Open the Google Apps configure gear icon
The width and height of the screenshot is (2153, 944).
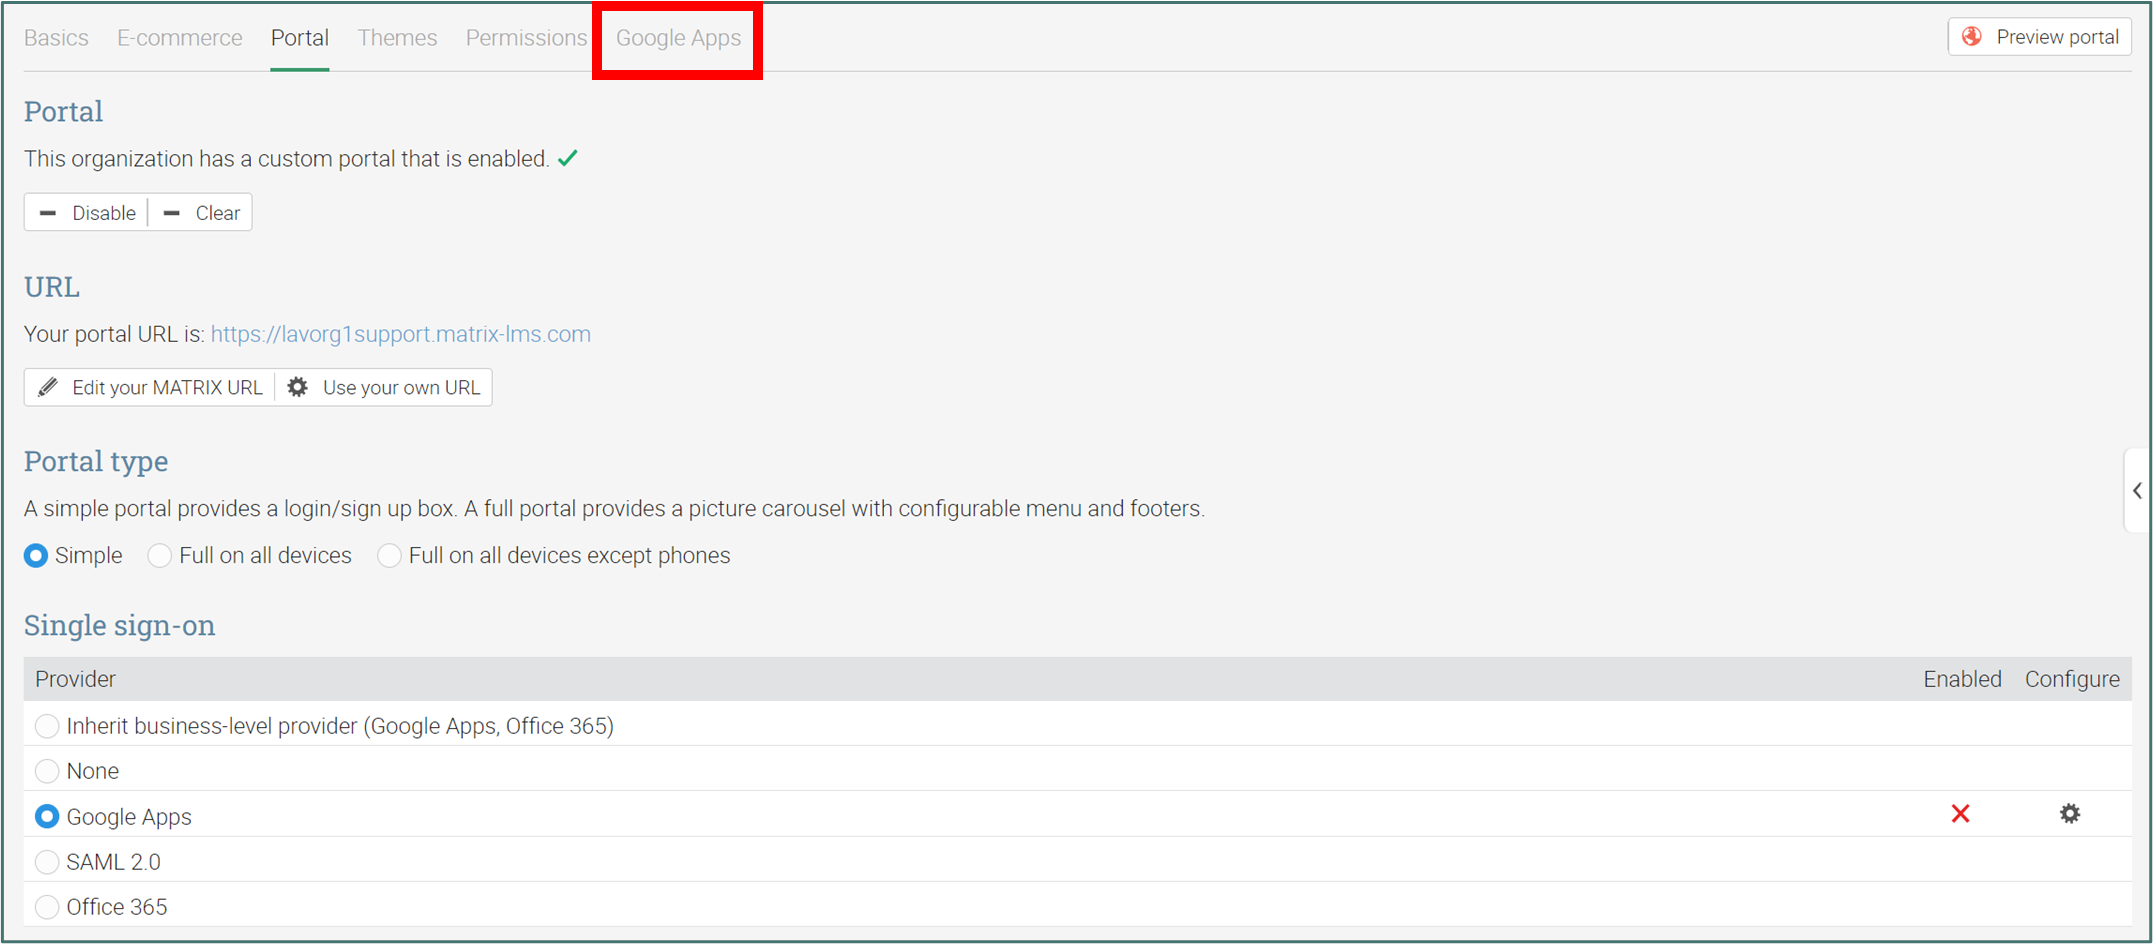(2069, 814)
